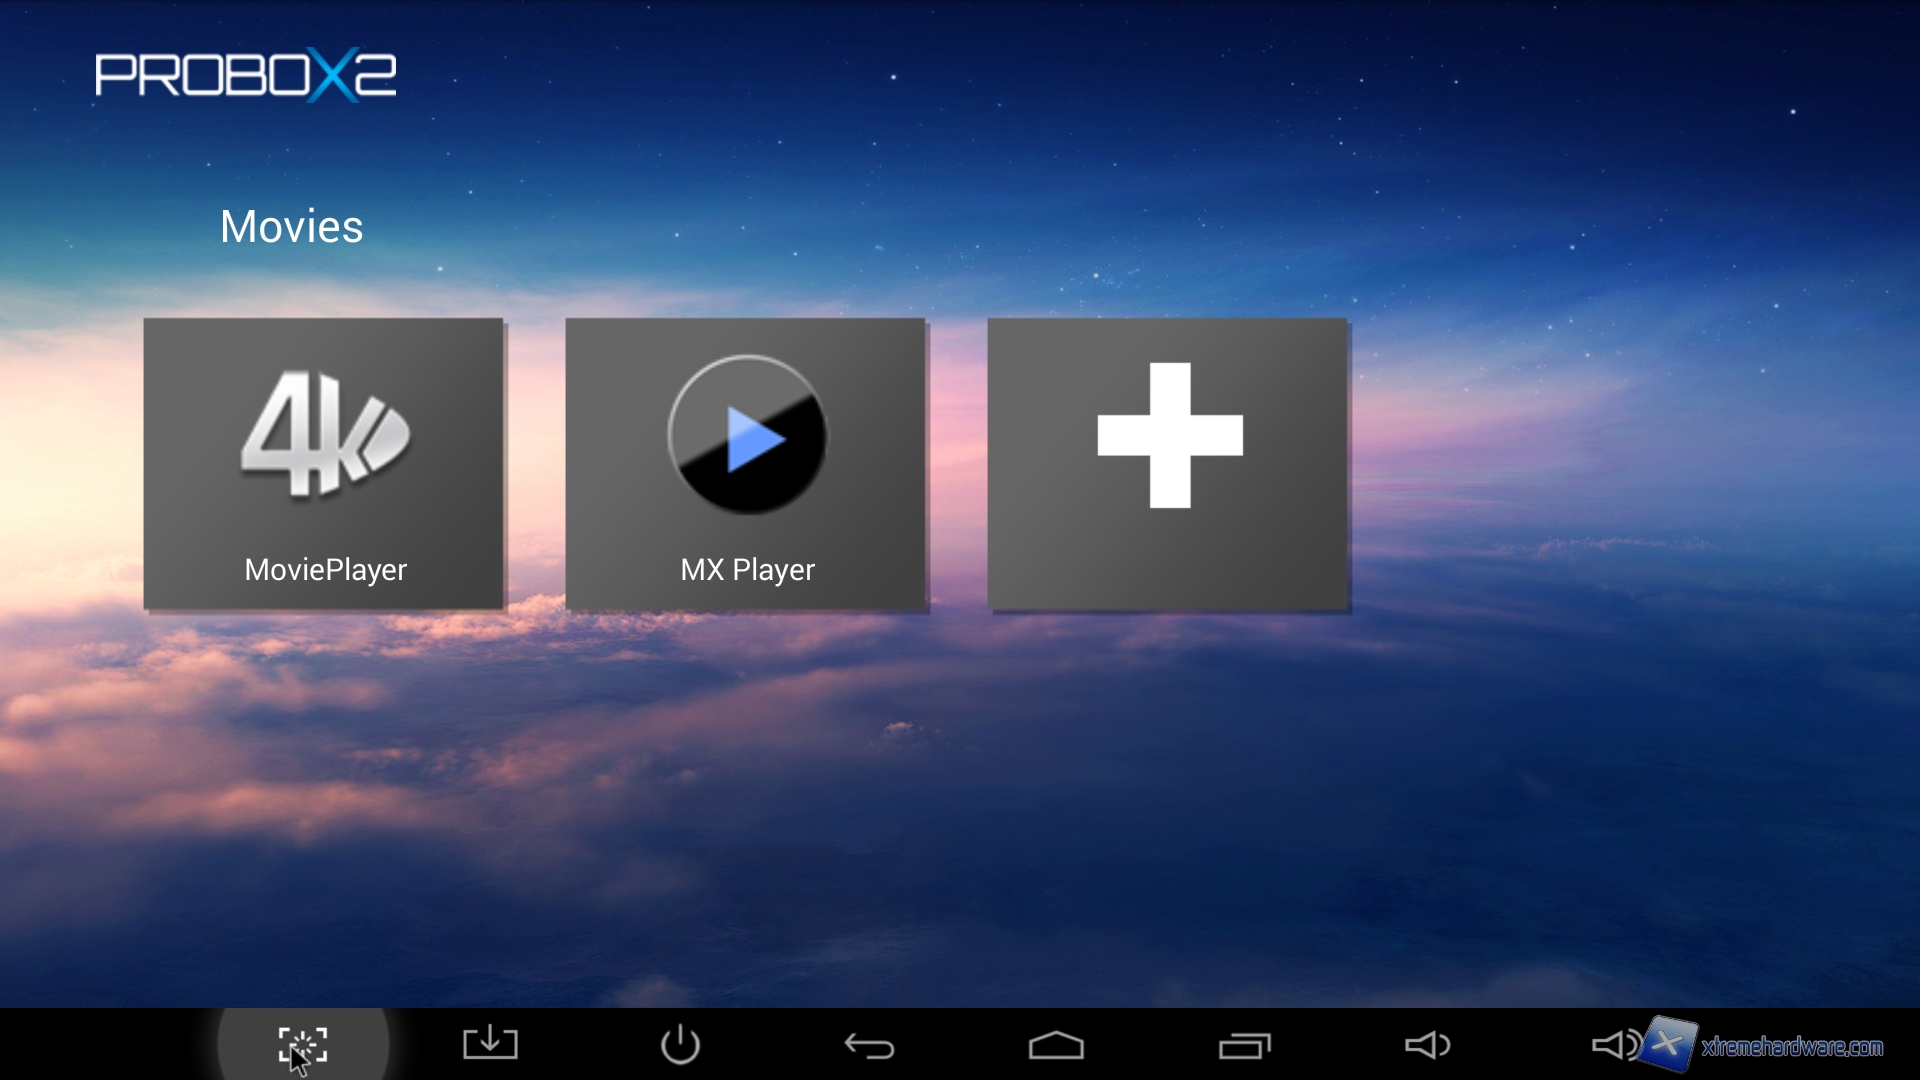Click the hide navigation bar arrow icon
Image resolution: width=1920 pixels, height=1080 pixels.
coord(490,1043)
